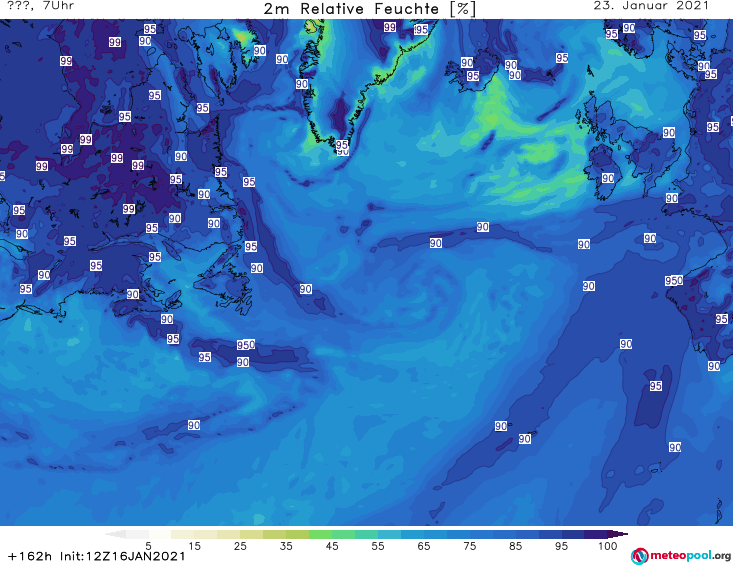Click the '95' tick below the colour scale
Image resolution: width=733 pixels, height=566 pixels.
[x=561, y=546]
